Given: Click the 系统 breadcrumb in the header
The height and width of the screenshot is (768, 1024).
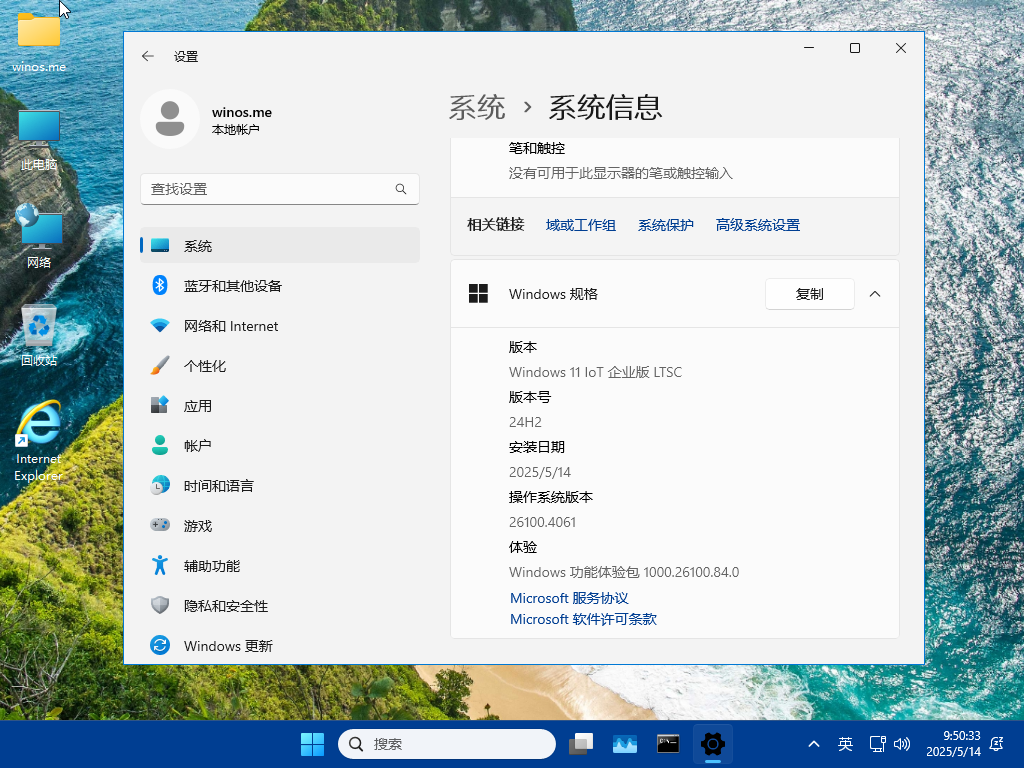Looking at the screenshot, I should tap(477, 107).
